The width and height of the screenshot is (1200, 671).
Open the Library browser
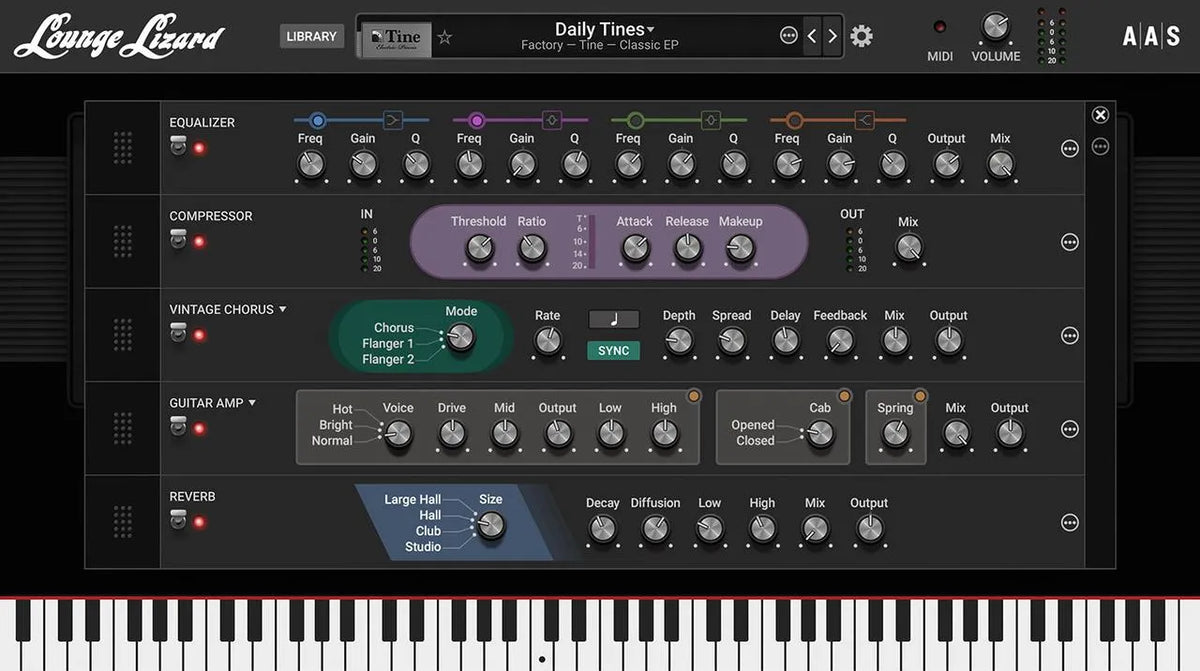(x=311, y=35)
